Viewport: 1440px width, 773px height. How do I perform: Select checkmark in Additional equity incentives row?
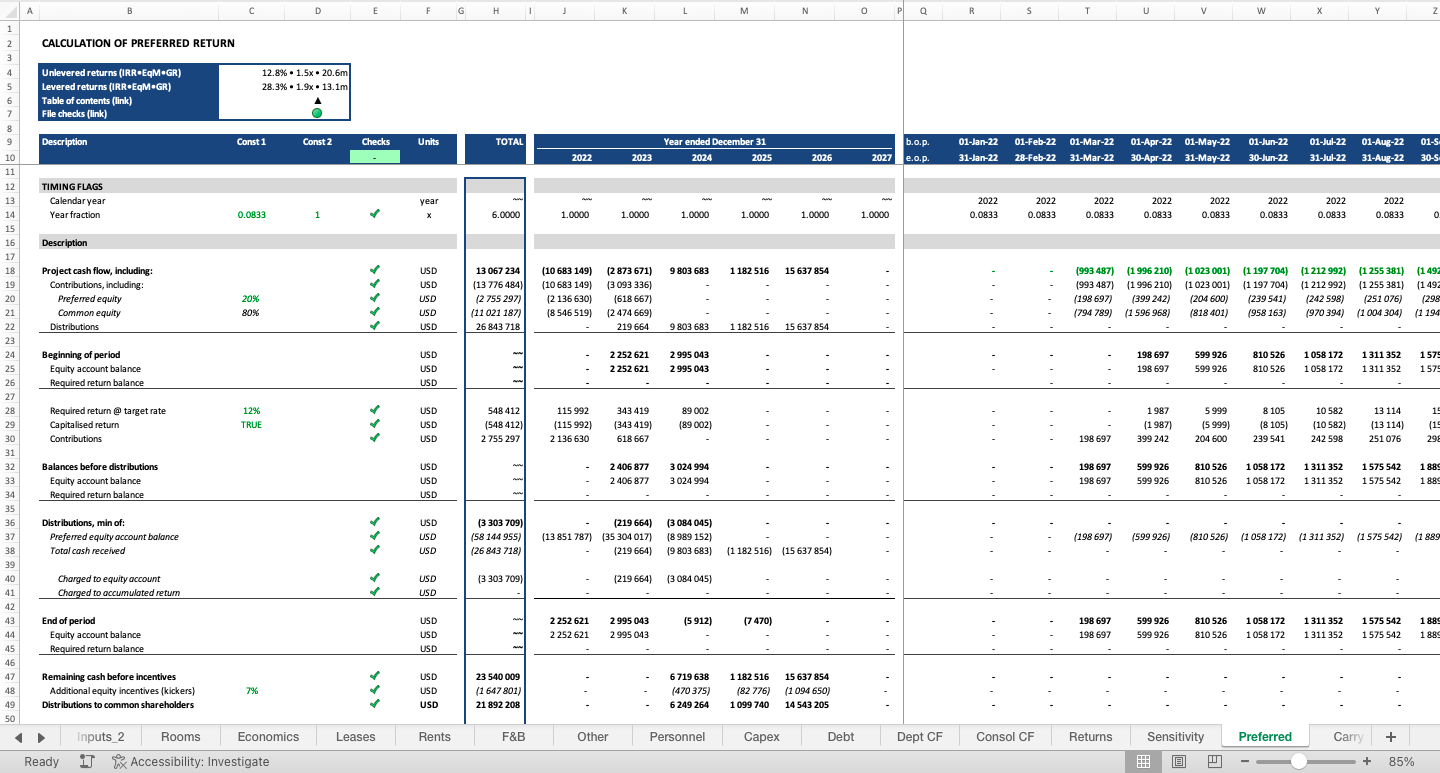tap(375, 690)
